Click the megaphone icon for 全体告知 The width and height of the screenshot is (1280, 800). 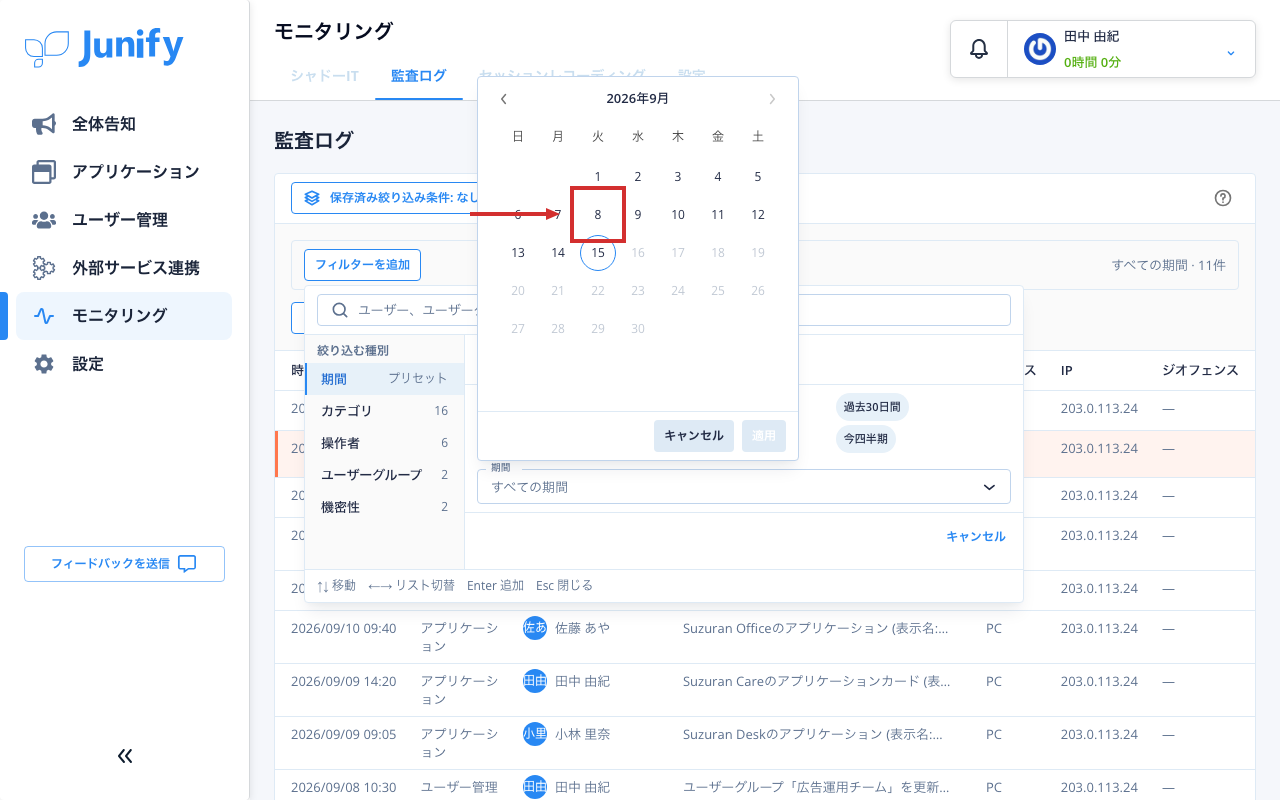tap(44, 124)
